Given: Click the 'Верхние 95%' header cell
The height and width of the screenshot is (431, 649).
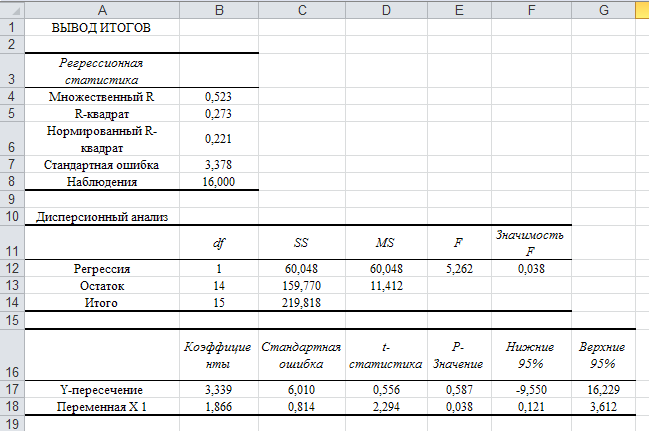Looking at the screenshot, I should pos(603,355).
